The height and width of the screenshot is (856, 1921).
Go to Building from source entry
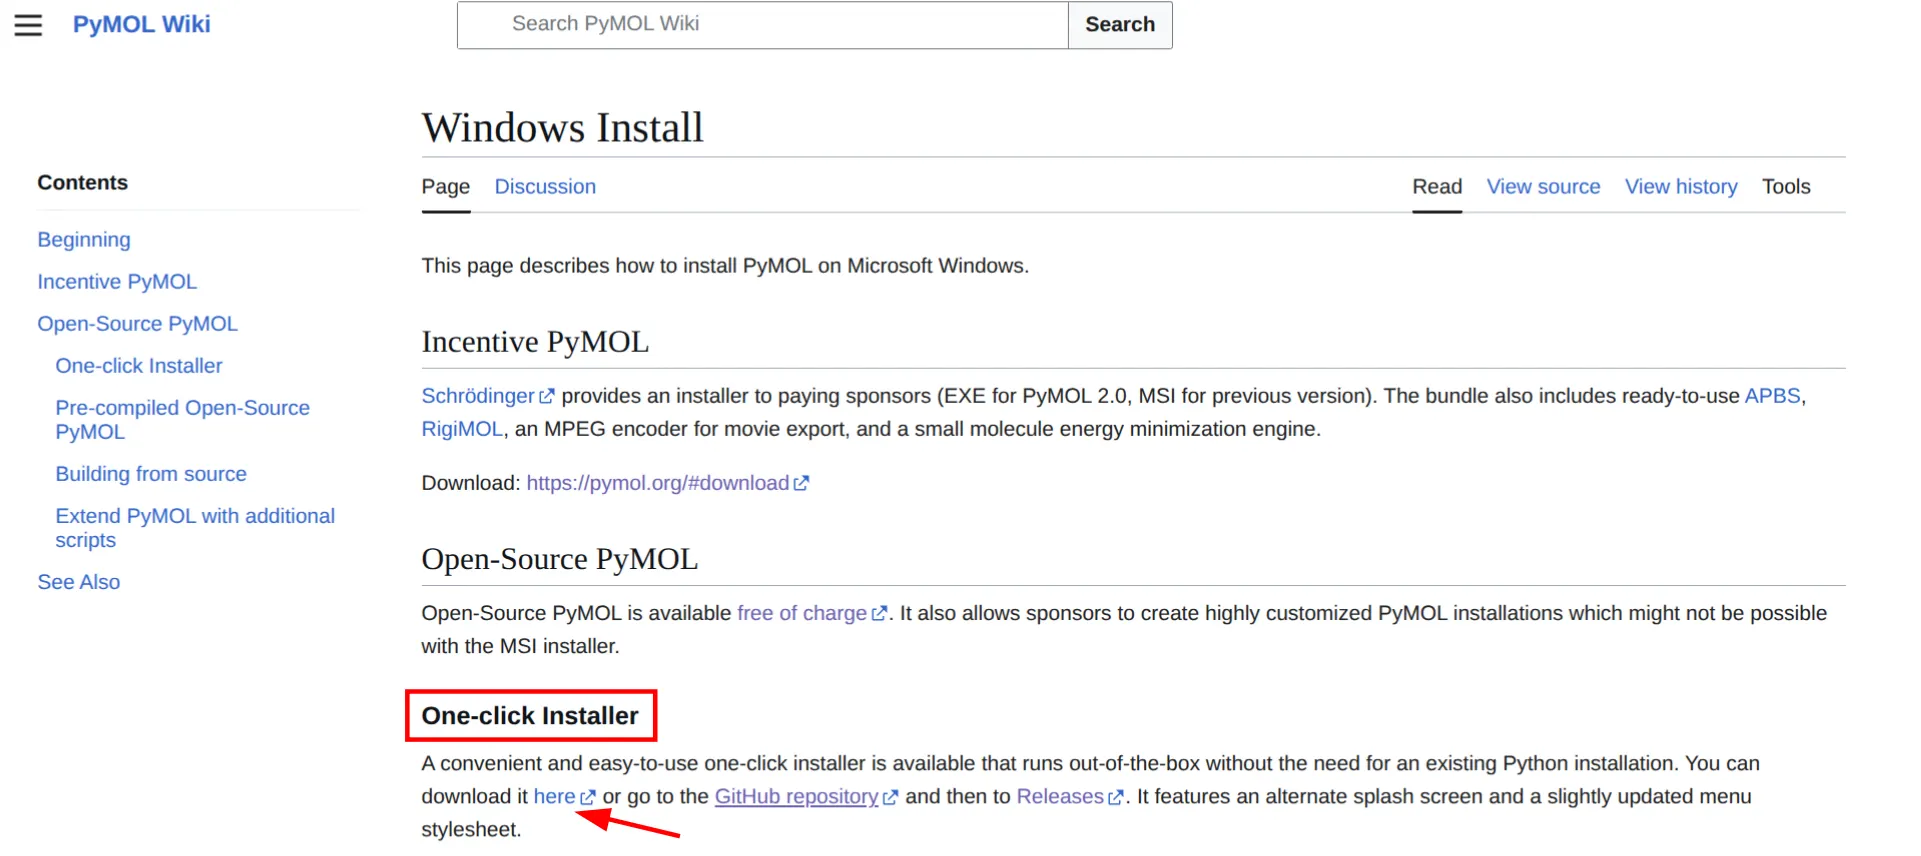[x=151, y=474]
